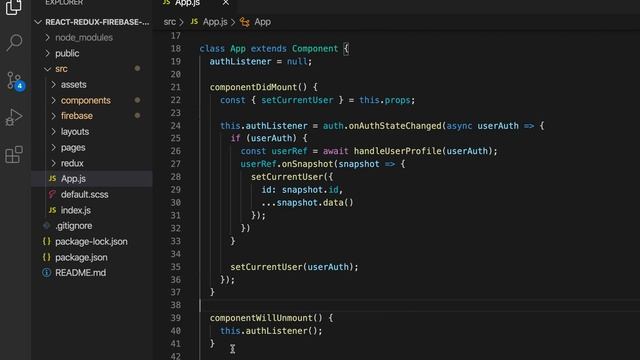The width and height of the screenshot is (640, 360).
Task: Click the Component keyword on line 18
Action: (315, 49)
